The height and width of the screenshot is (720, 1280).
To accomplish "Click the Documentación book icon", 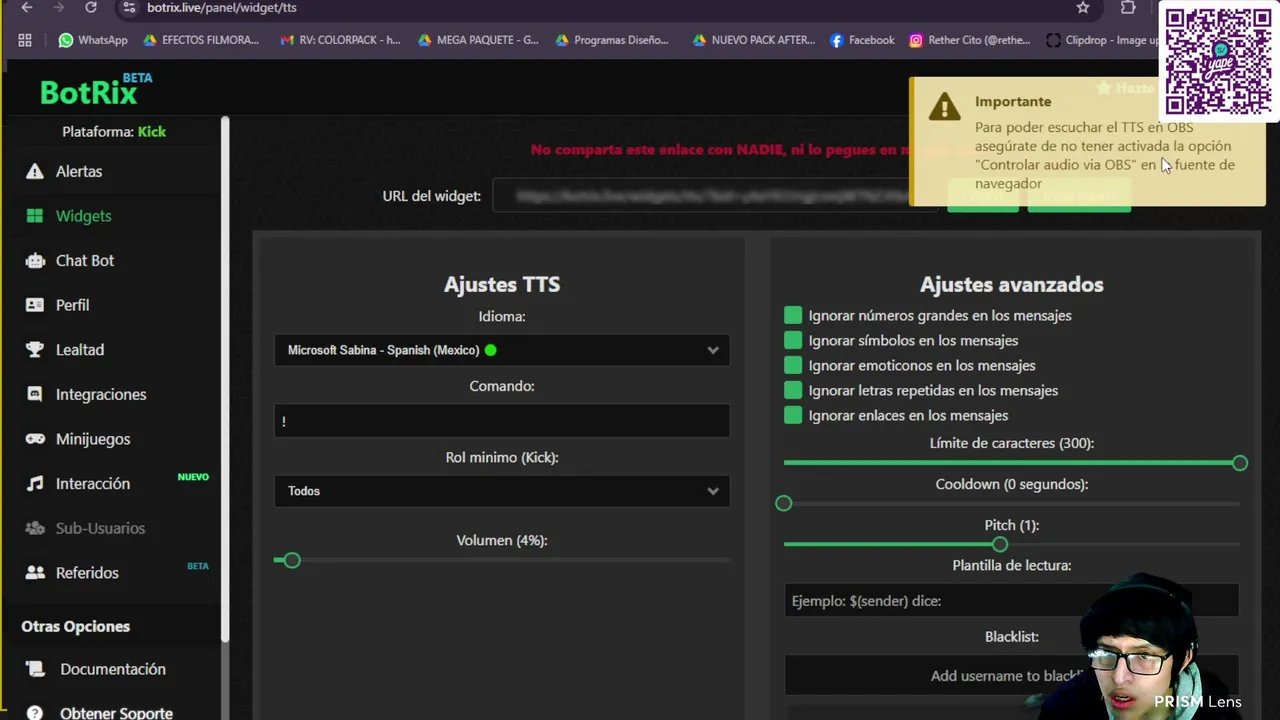I will coord(35,669).
